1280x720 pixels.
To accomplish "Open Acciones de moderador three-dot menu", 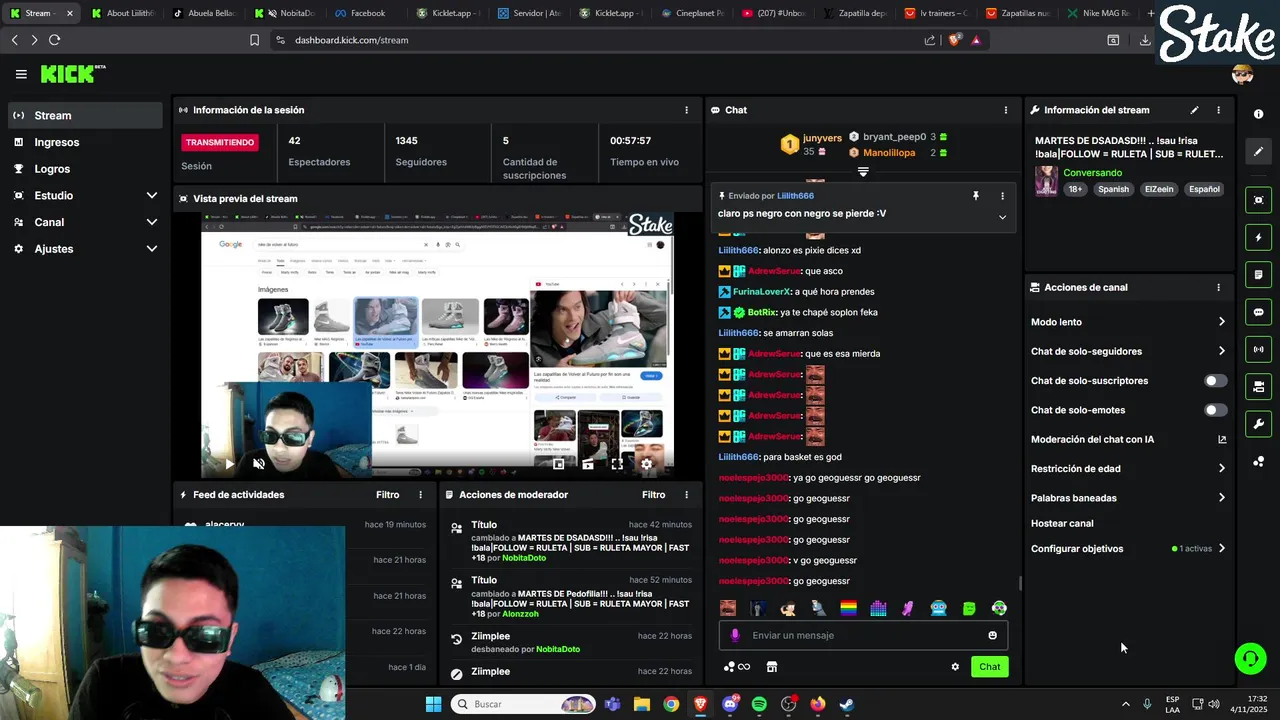I will 686,495.
